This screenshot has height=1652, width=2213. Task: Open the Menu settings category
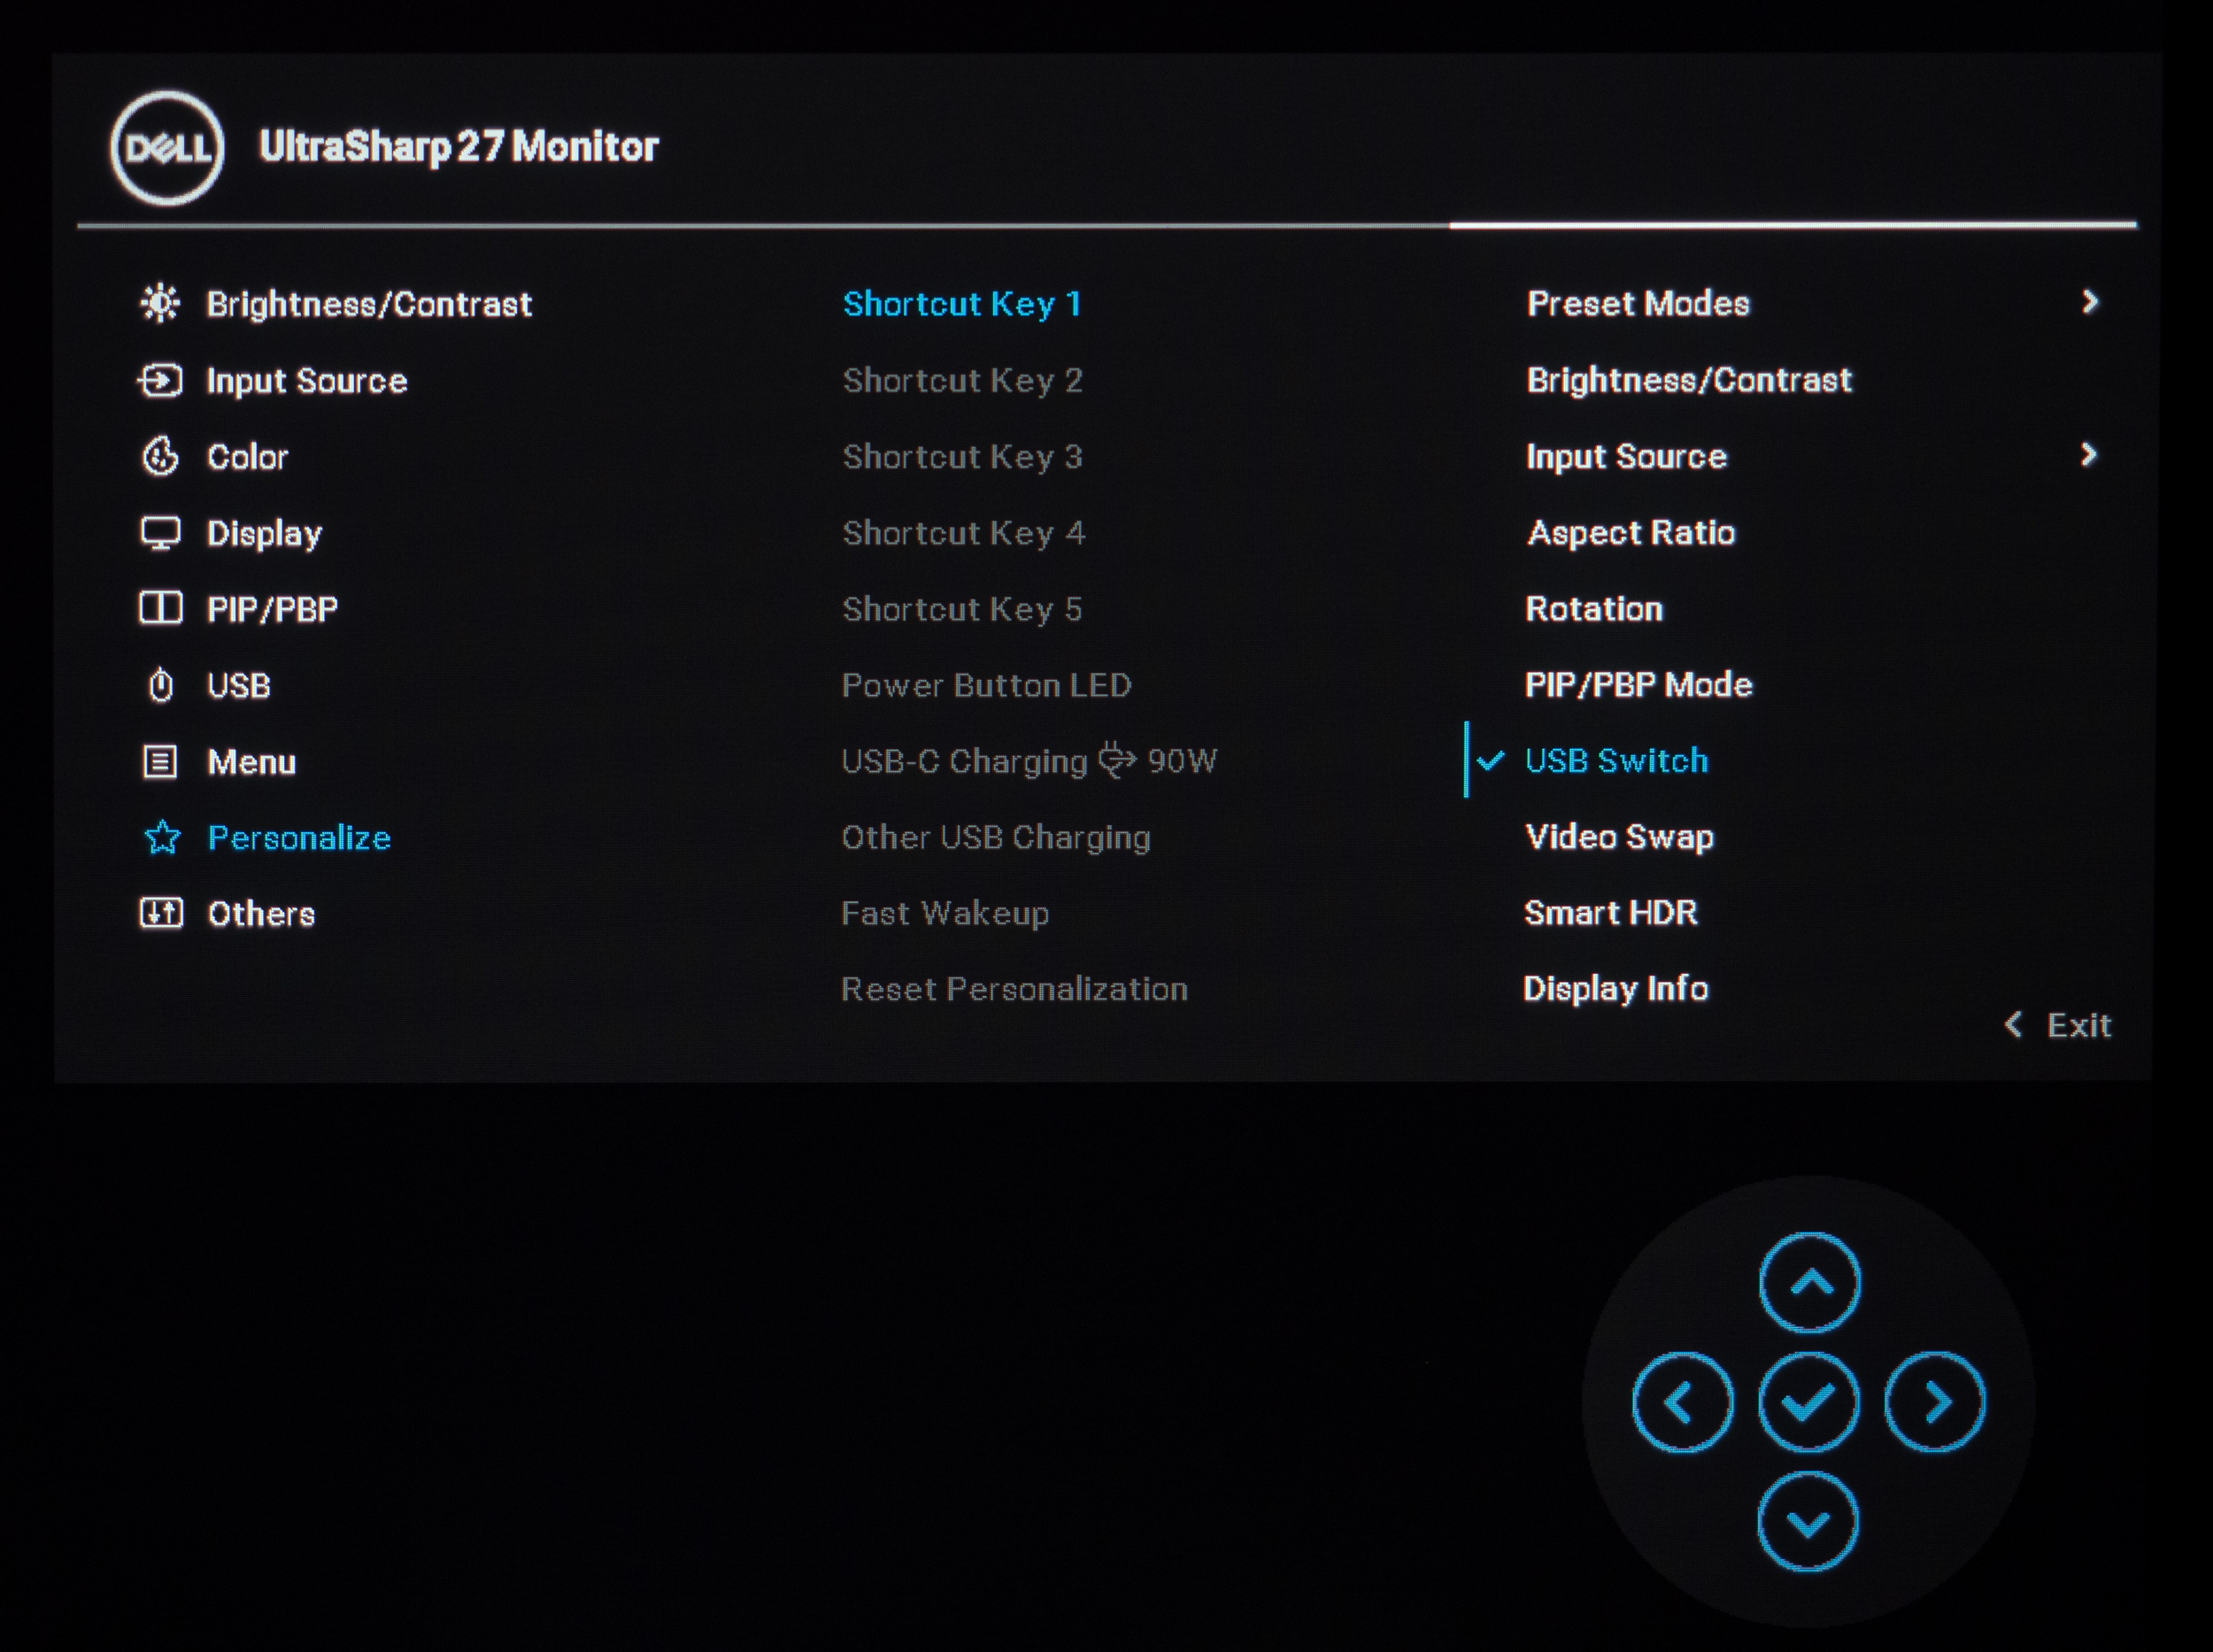point(251,762)
